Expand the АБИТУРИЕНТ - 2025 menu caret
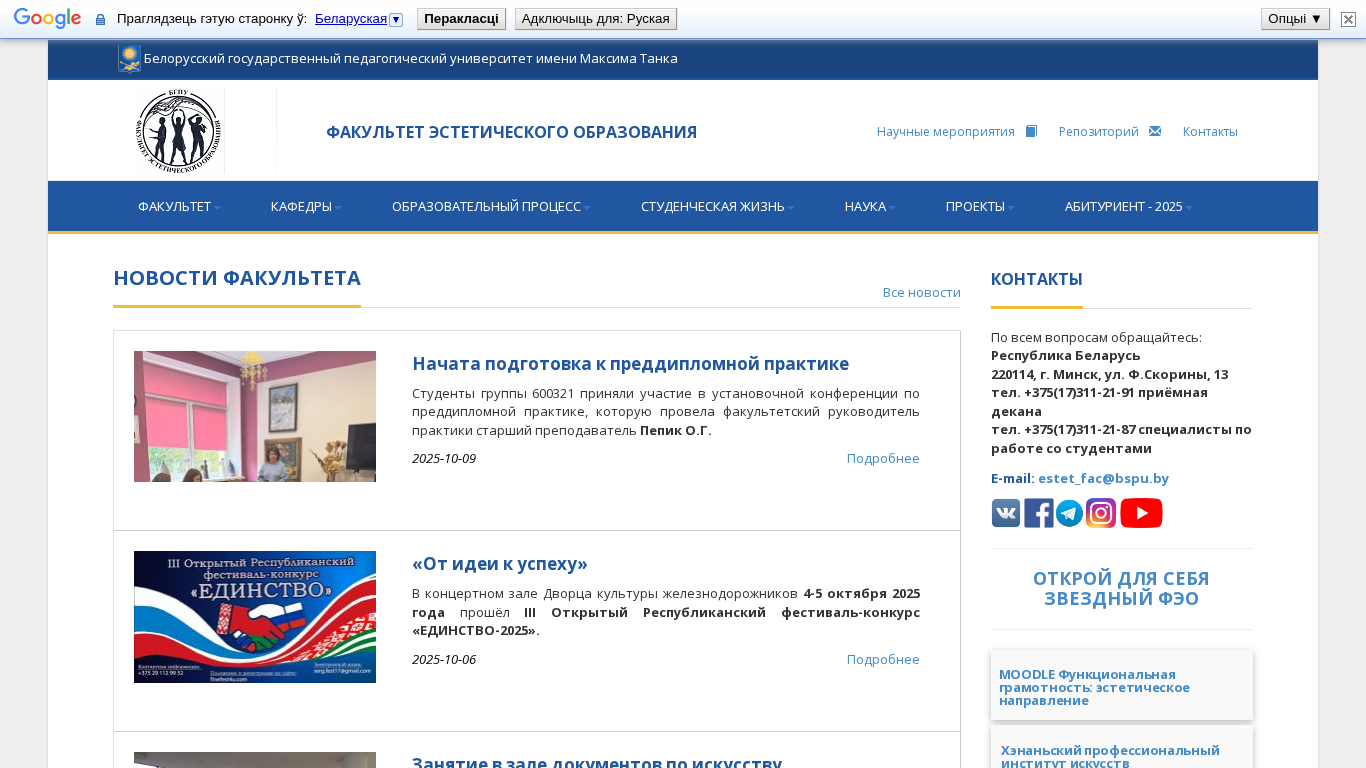Image resolution: width=1366 pixels, height=768 pixels. tap(1188, 208)
